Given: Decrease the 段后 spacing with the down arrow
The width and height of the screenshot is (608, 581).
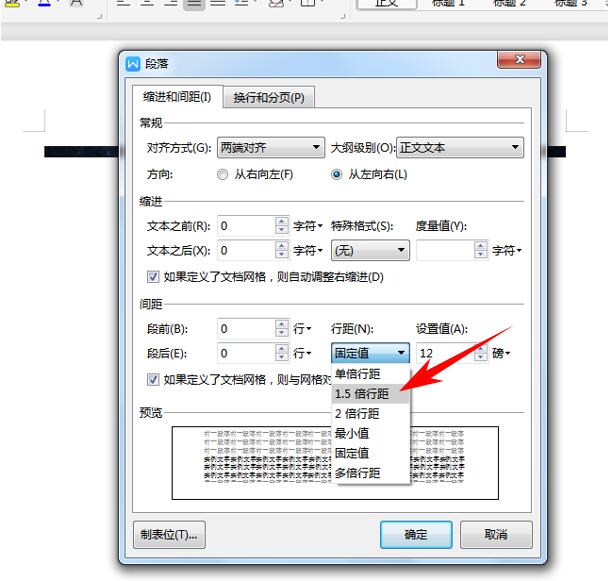Looking at the screenshot, I should [x=282, y=357].
